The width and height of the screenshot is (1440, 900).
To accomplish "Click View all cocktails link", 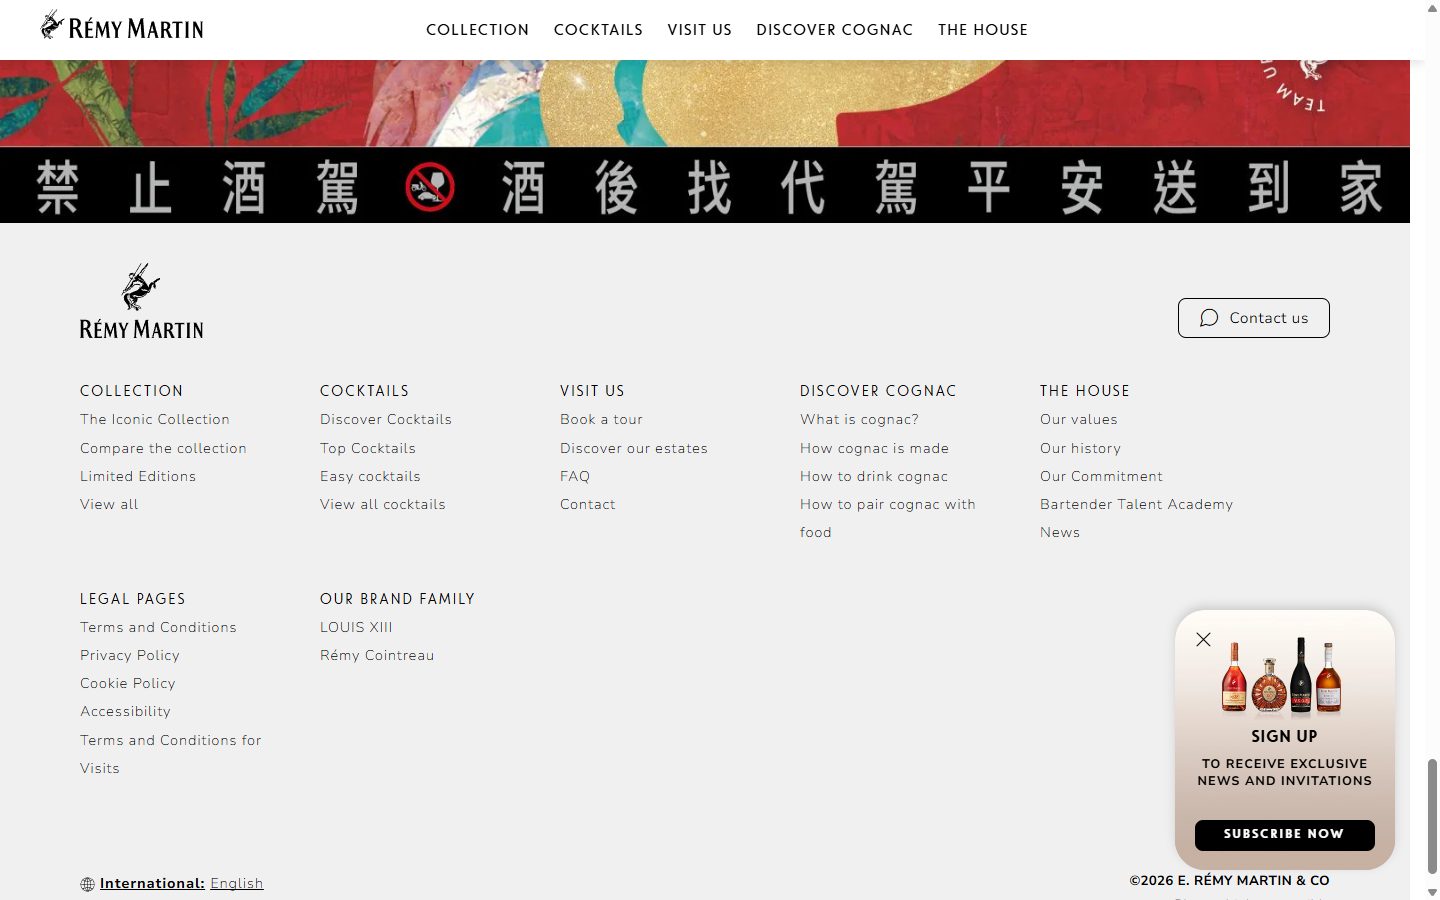I will coord(383,504).
